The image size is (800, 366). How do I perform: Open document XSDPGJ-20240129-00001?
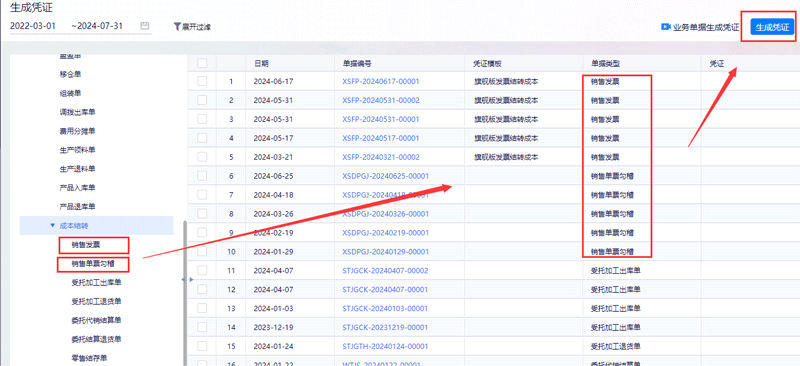pyautogui.click(x=385, y=251)
